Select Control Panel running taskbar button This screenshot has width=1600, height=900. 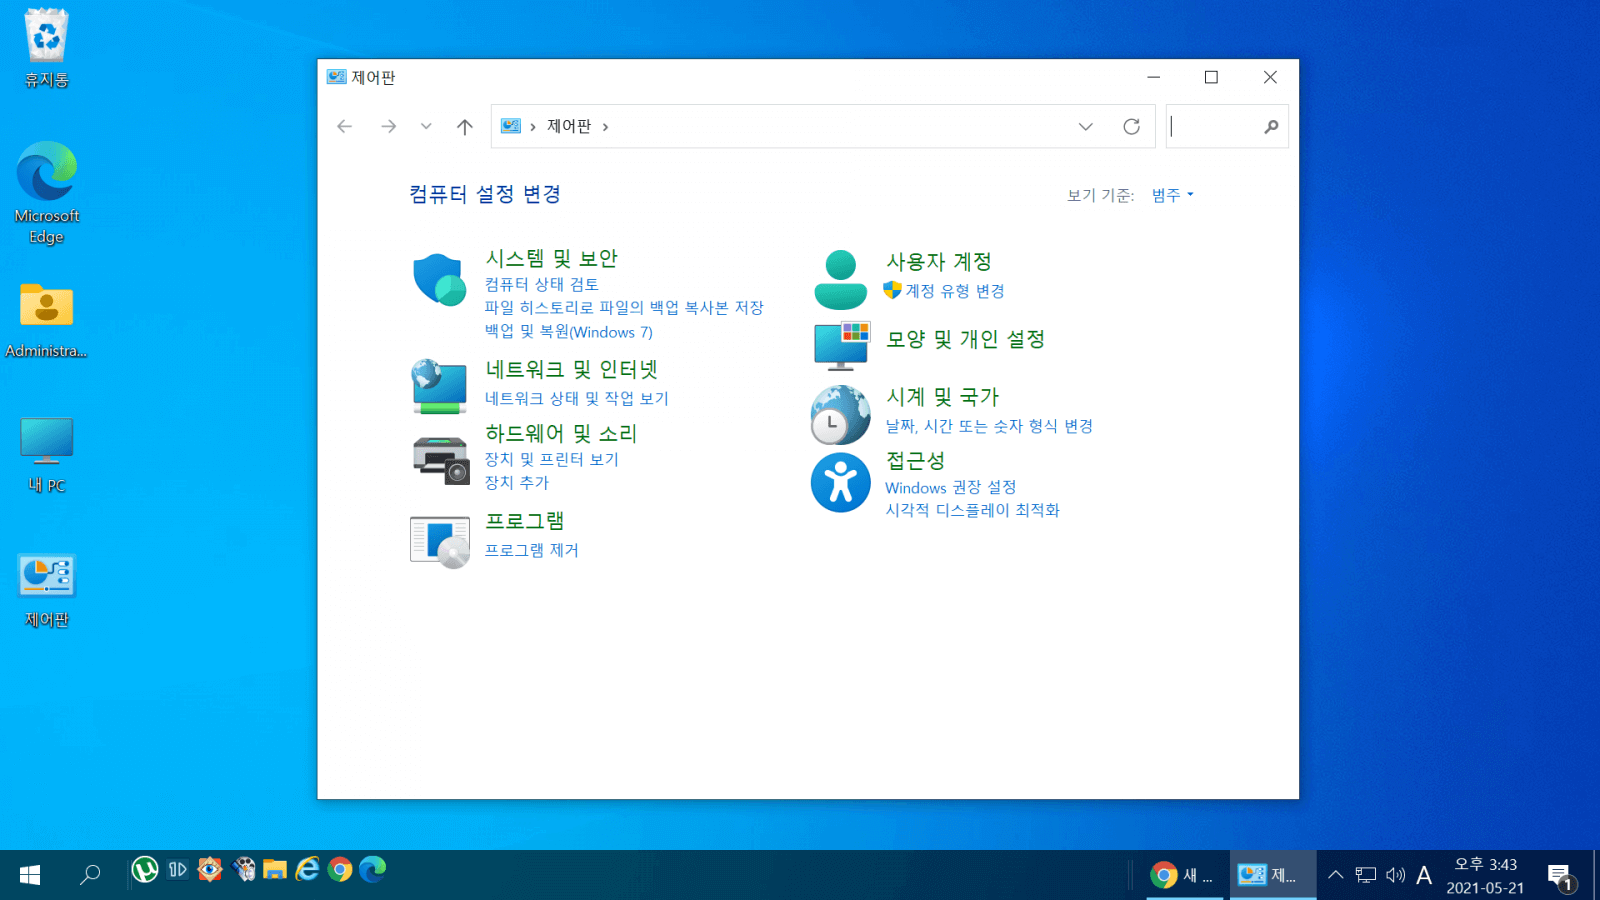click(x=1272, y=875)
